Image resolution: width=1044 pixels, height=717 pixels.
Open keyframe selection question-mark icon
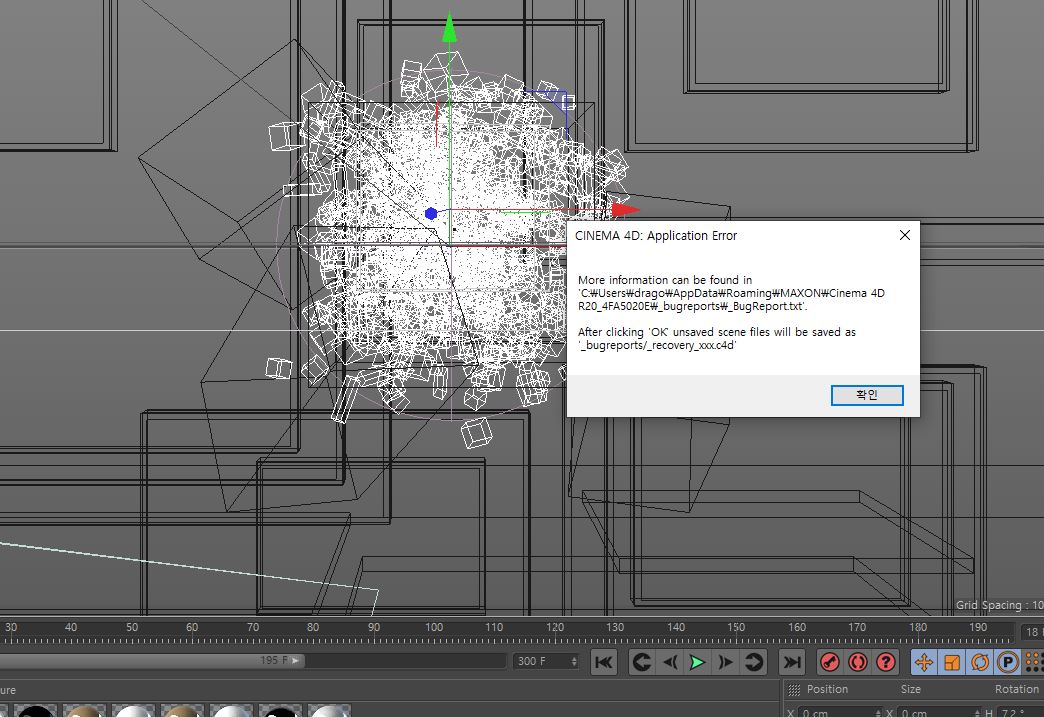click(x=886, y=662)
